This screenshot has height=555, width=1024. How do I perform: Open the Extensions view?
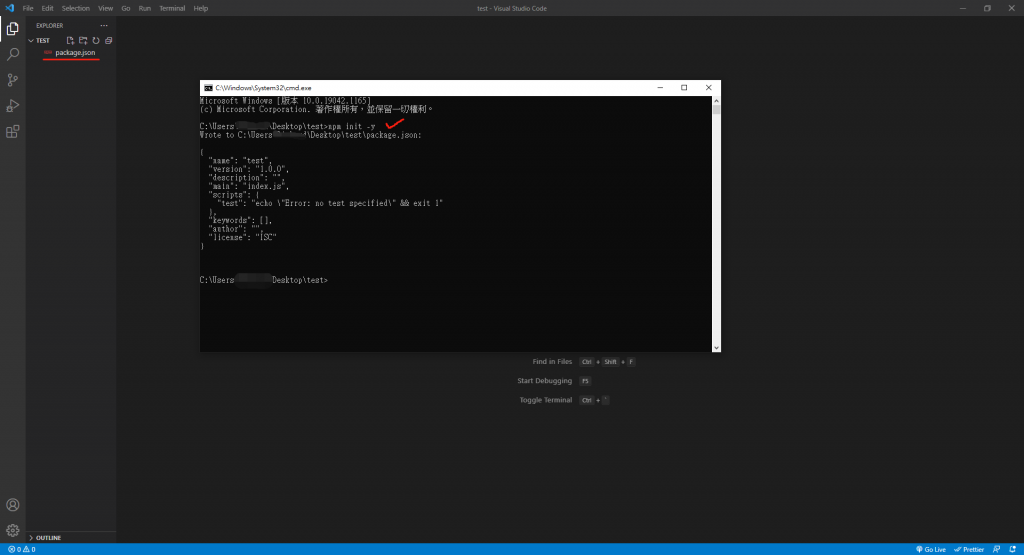coord(12,132)
